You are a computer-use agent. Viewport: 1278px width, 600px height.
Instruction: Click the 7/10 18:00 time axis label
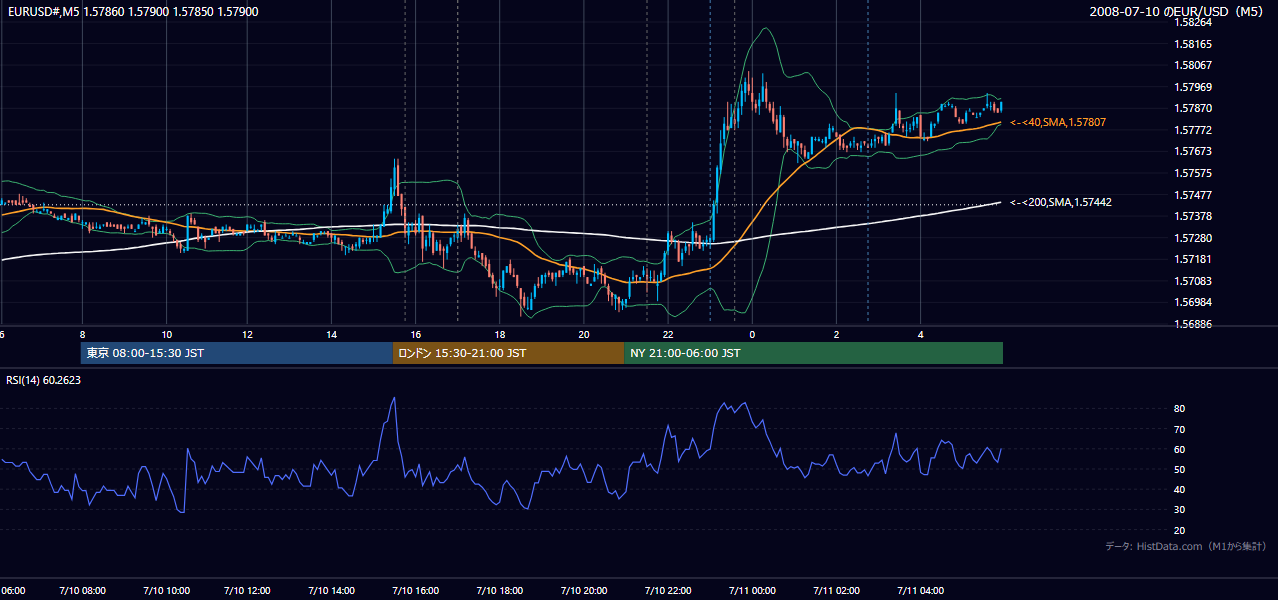tap(501, 590)
